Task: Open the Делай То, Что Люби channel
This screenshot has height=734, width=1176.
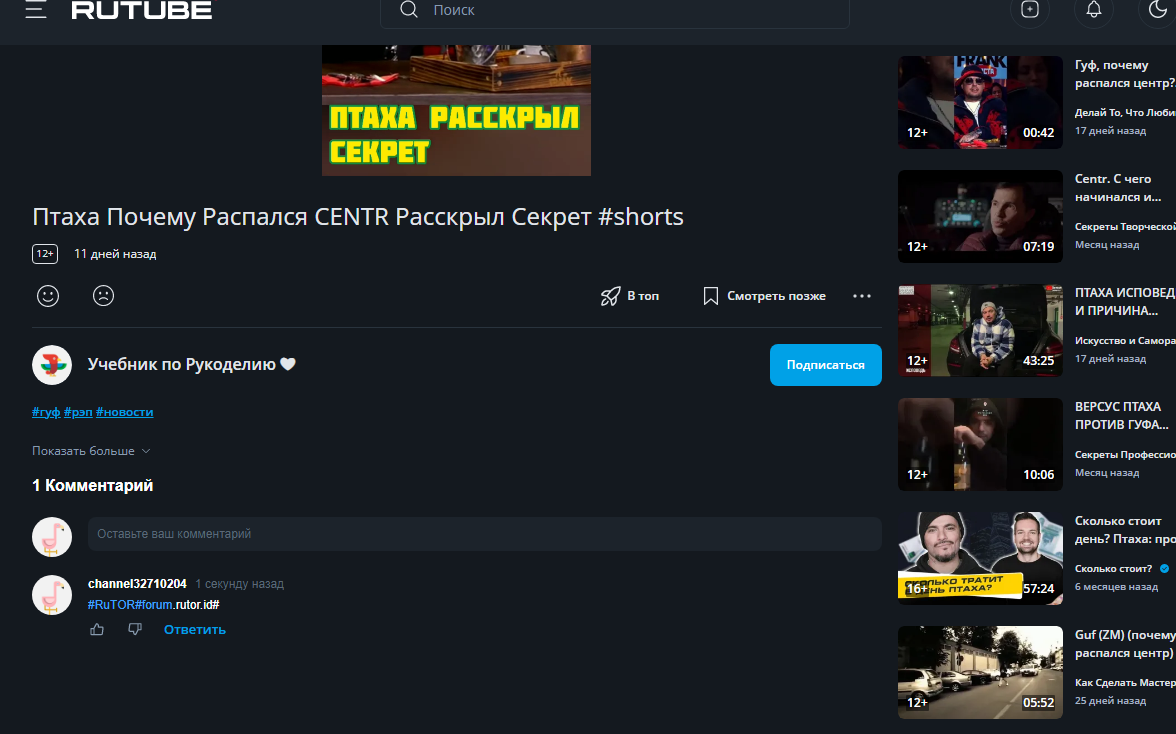Action: [x=1125, y=113]
